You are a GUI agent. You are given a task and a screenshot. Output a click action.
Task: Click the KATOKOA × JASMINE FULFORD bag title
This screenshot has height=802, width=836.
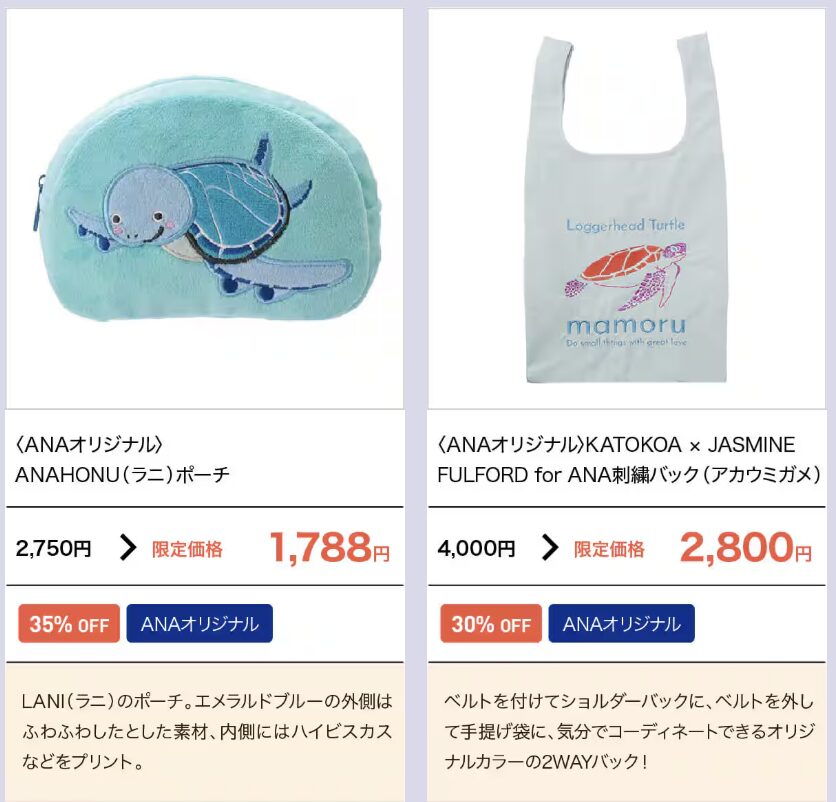point(629,459)
